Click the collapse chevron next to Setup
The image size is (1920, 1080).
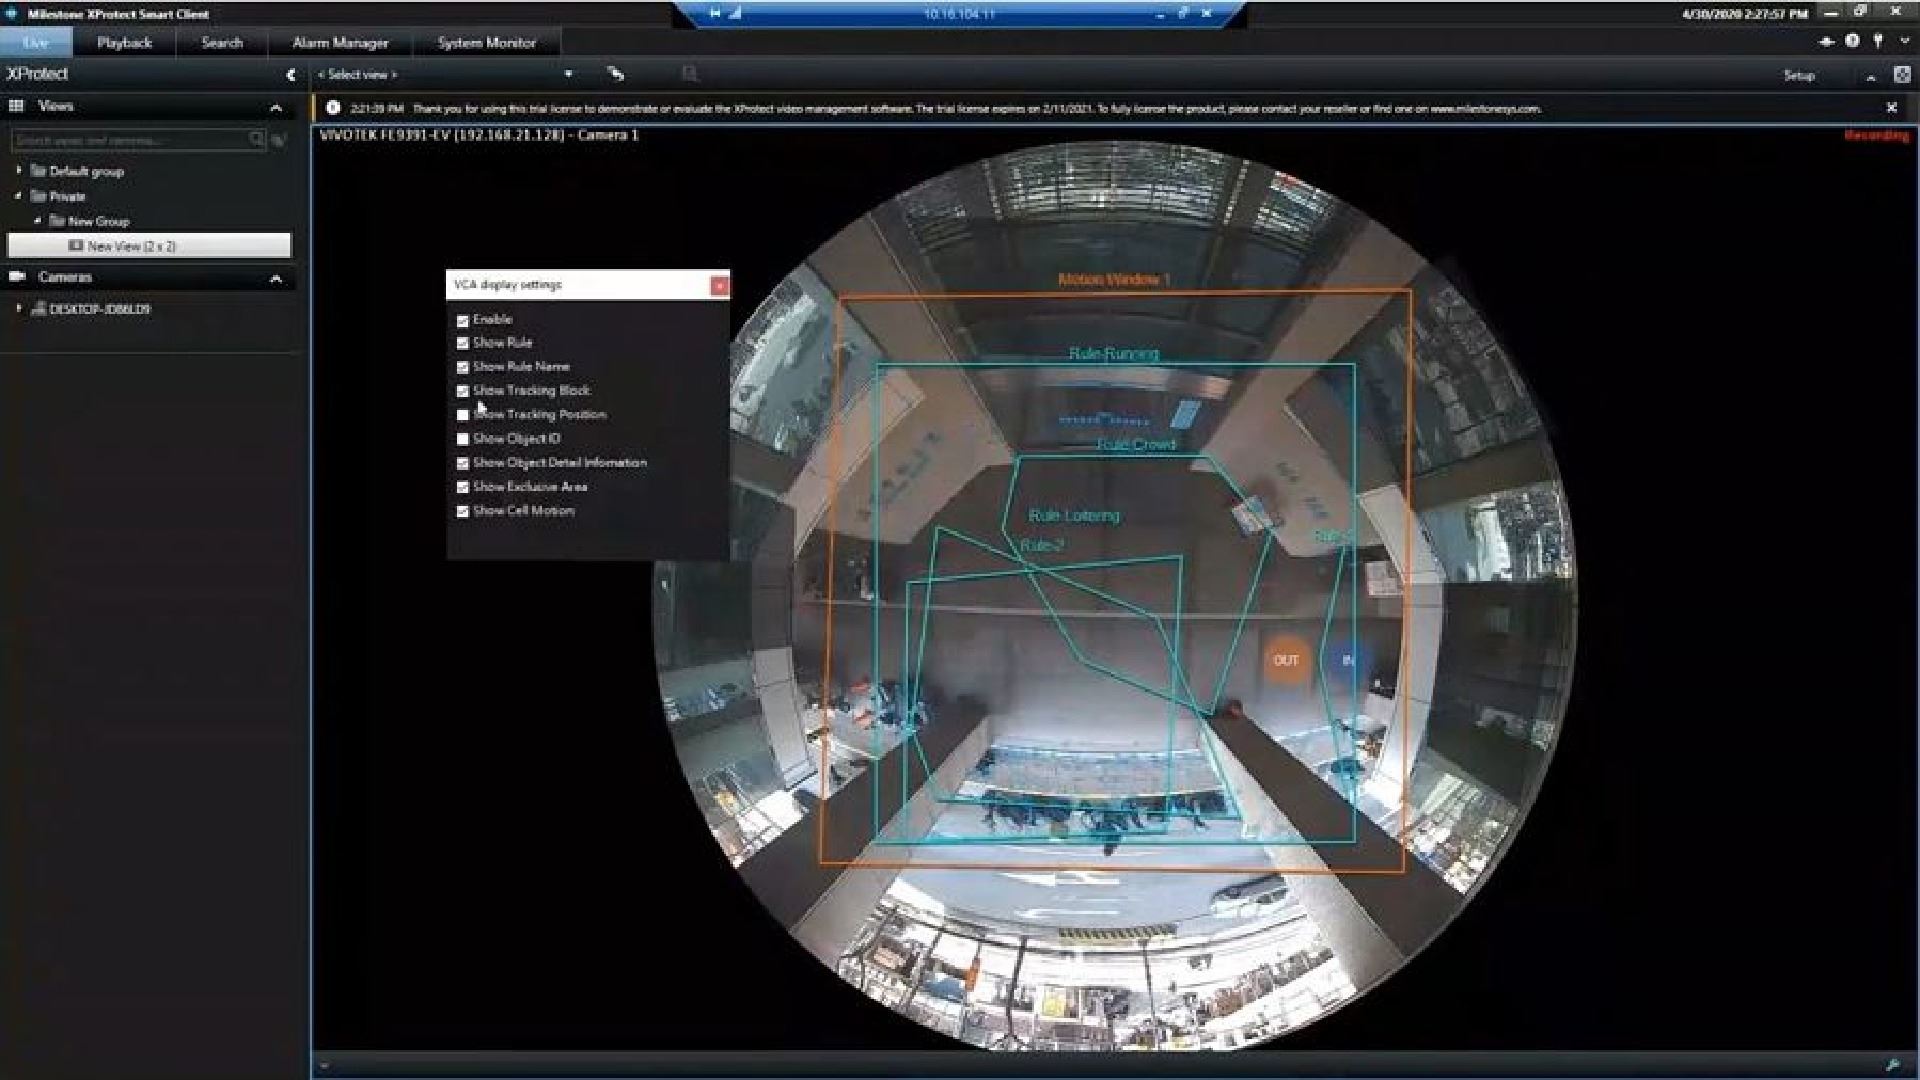(x=1870, y=76)
